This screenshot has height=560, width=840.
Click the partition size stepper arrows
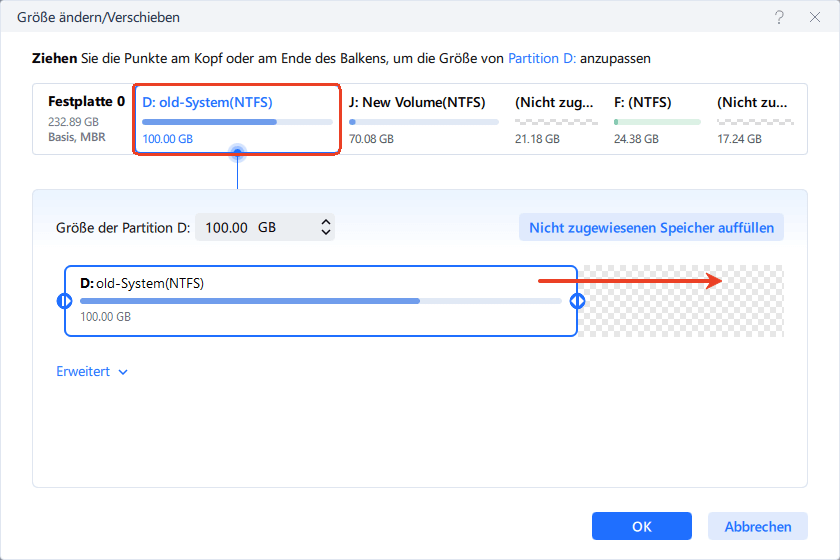click(x=325, y=228)
